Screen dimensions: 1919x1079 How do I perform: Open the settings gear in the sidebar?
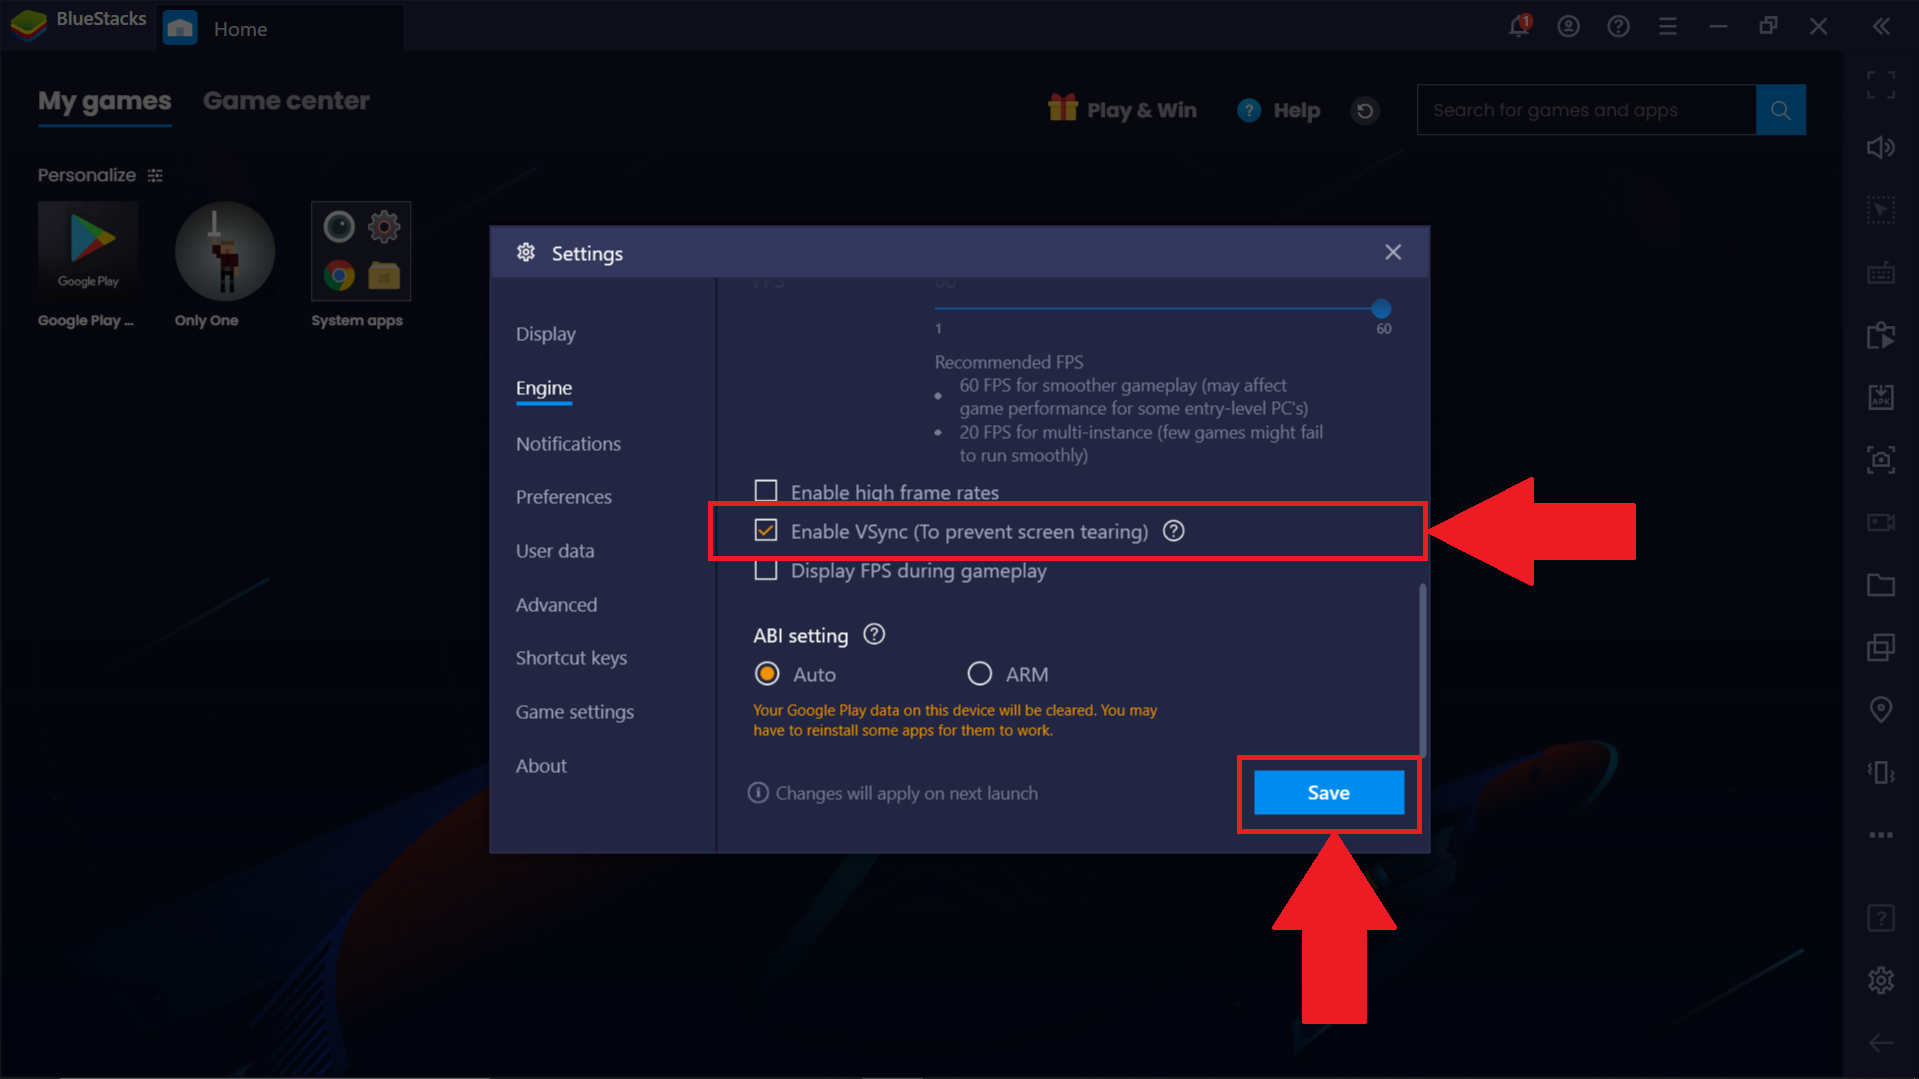[x=1881, y=980]
